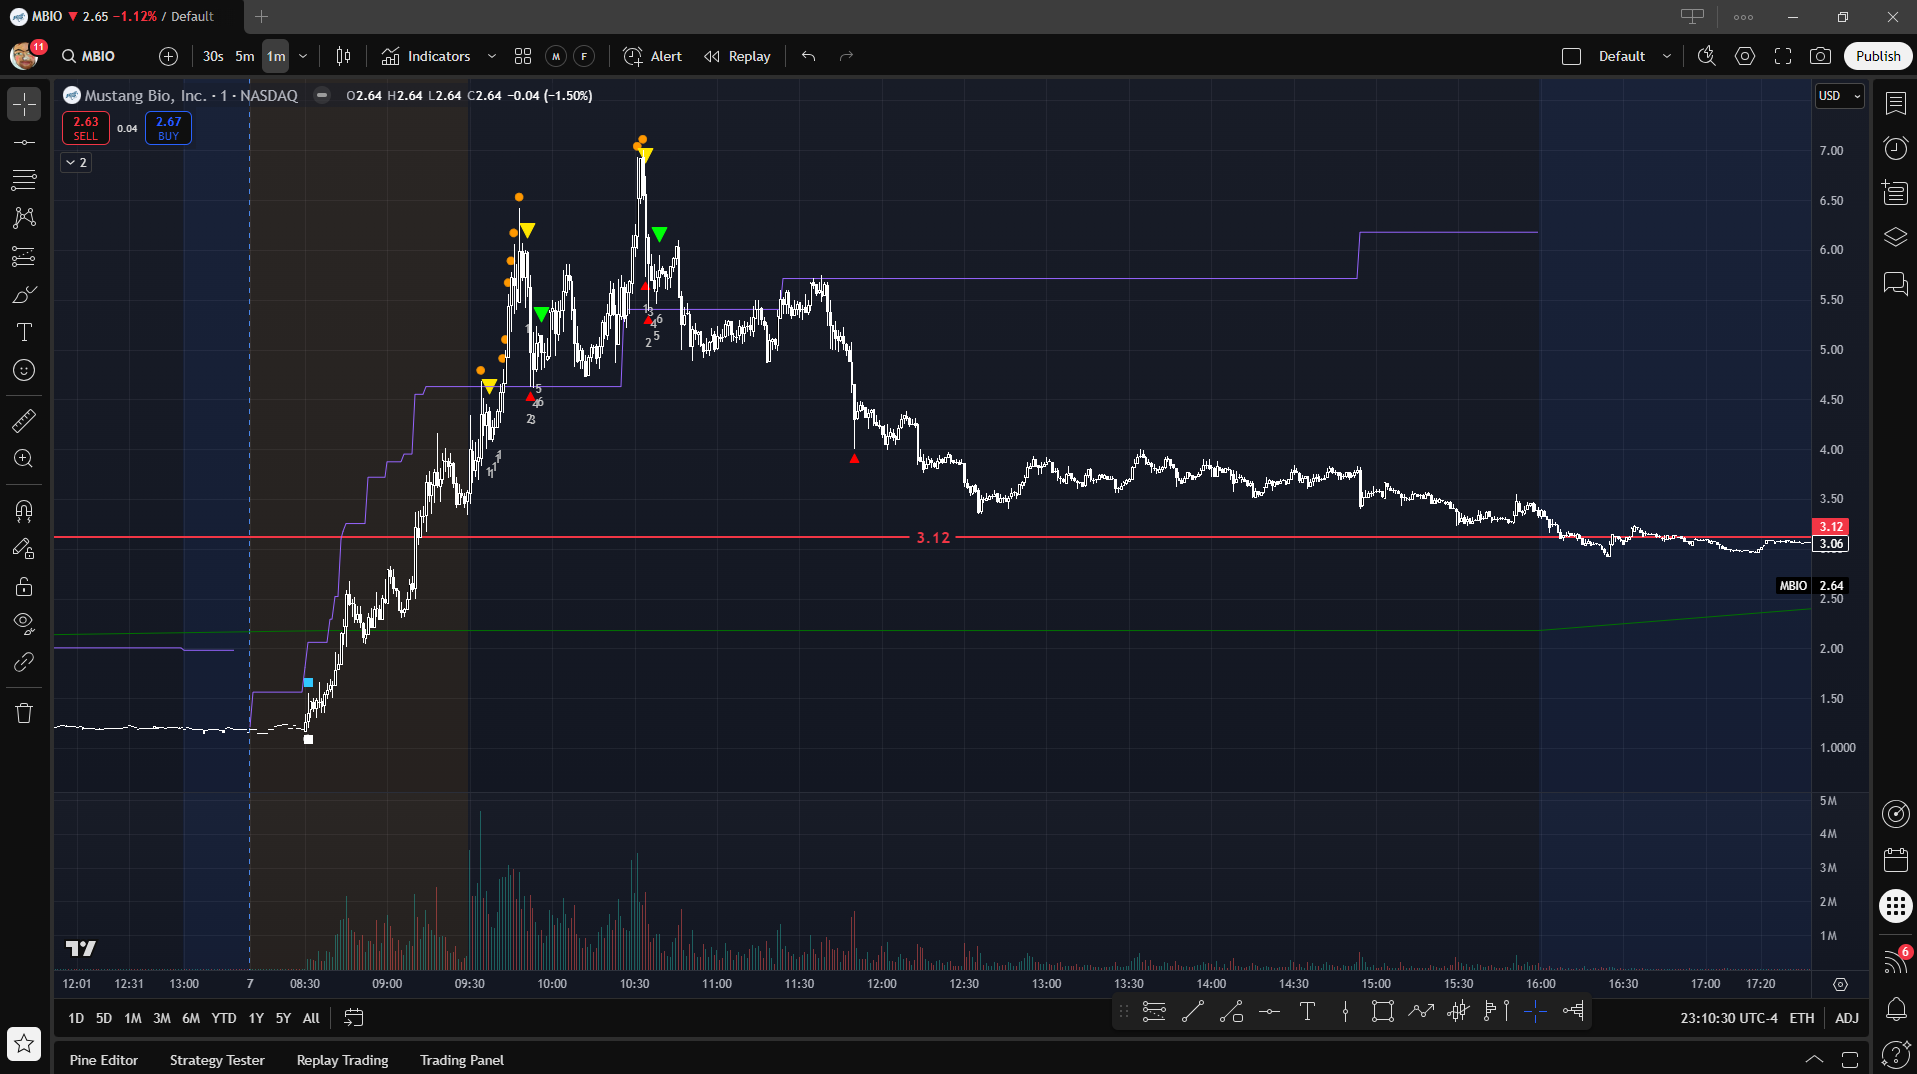This screenshot has height=1074, width=1917.
Task: Start bar Replay mode
Action: coord(737,56)
